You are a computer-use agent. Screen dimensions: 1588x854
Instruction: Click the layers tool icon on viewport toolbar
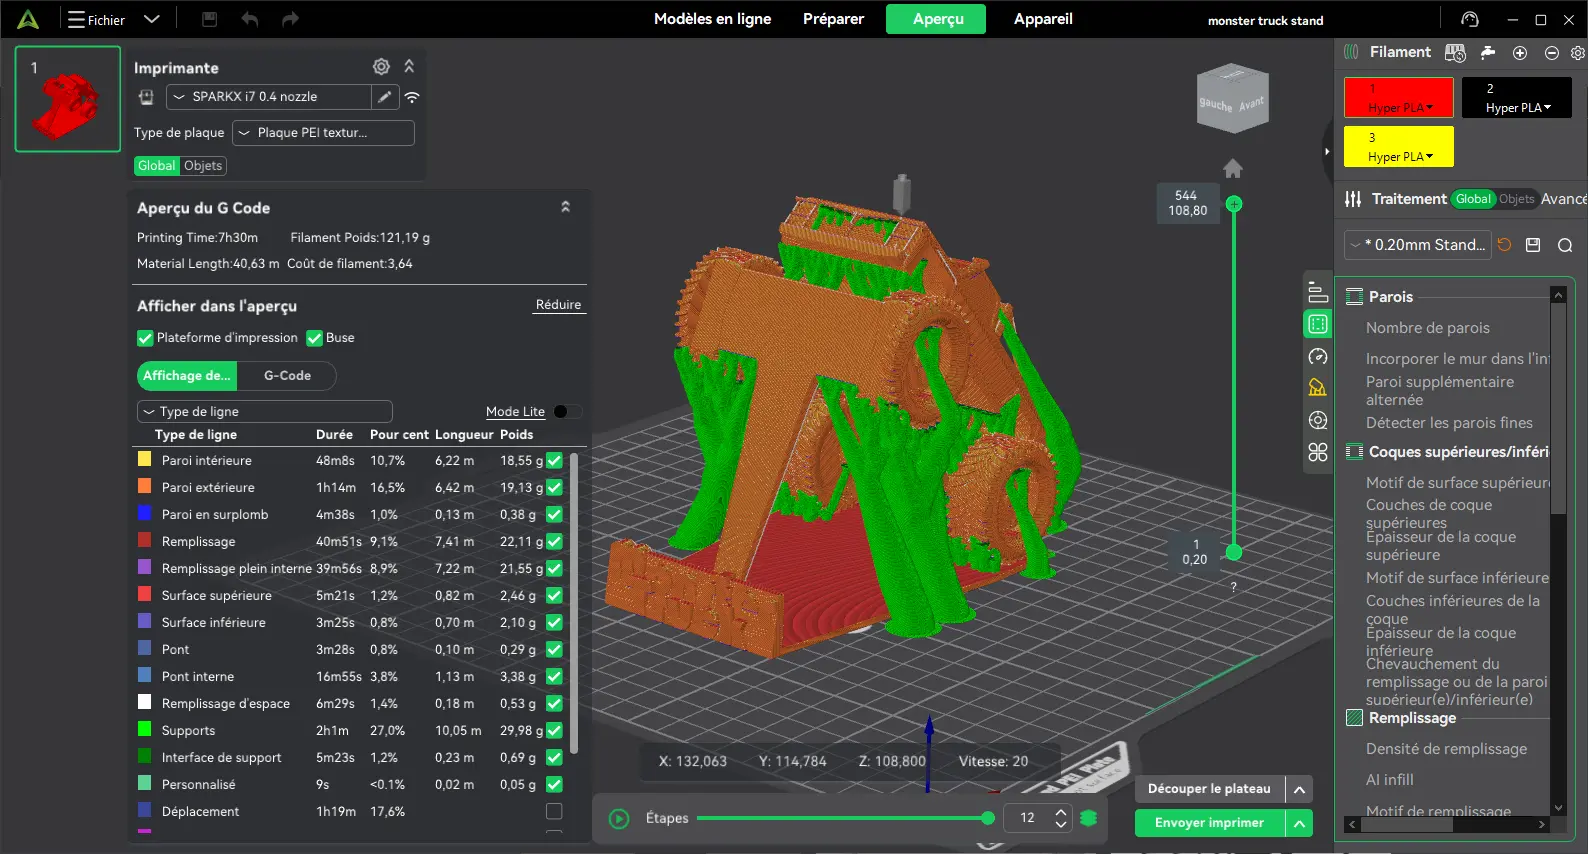[1318, 292]
